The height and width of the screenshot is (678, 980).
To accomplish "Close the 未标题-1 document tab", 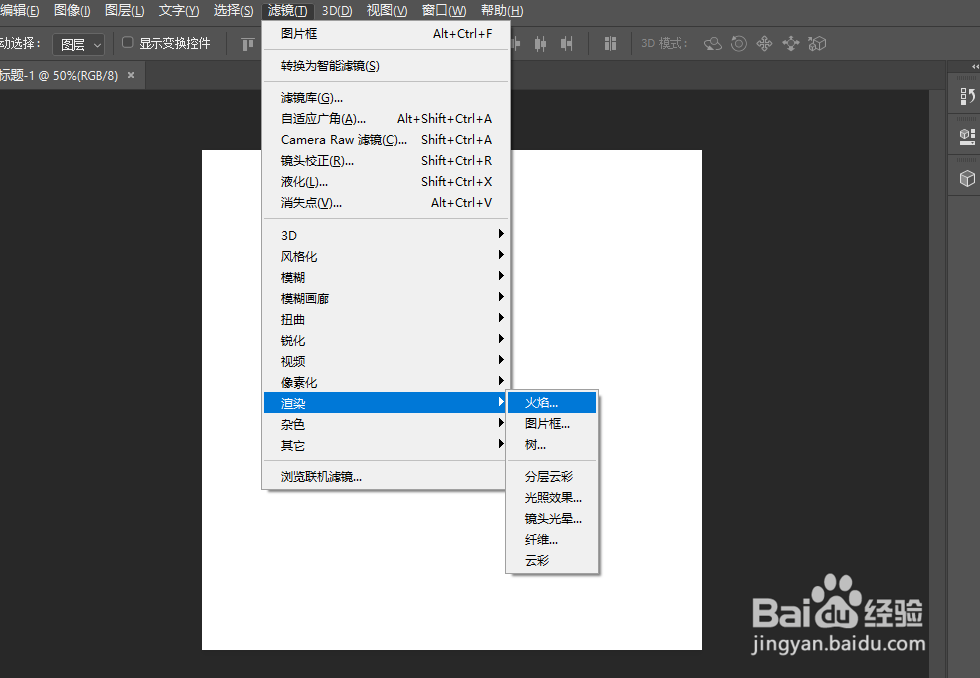I will [131, 75].
